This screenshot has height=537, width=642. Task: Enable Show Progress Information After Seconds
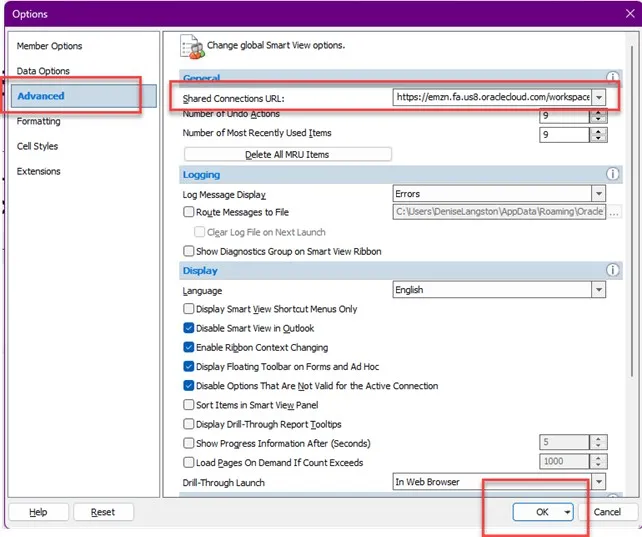tap(188, 443)
